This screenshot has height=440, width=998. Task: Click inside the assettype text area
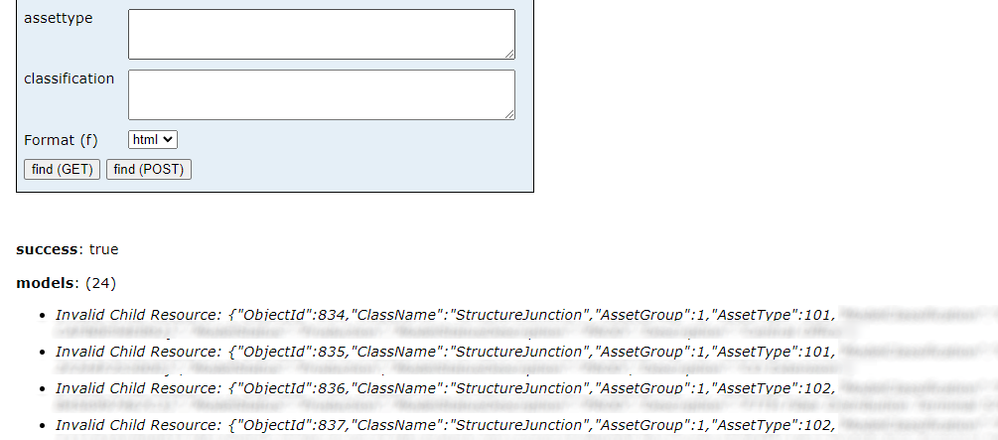tap(321, 34)
